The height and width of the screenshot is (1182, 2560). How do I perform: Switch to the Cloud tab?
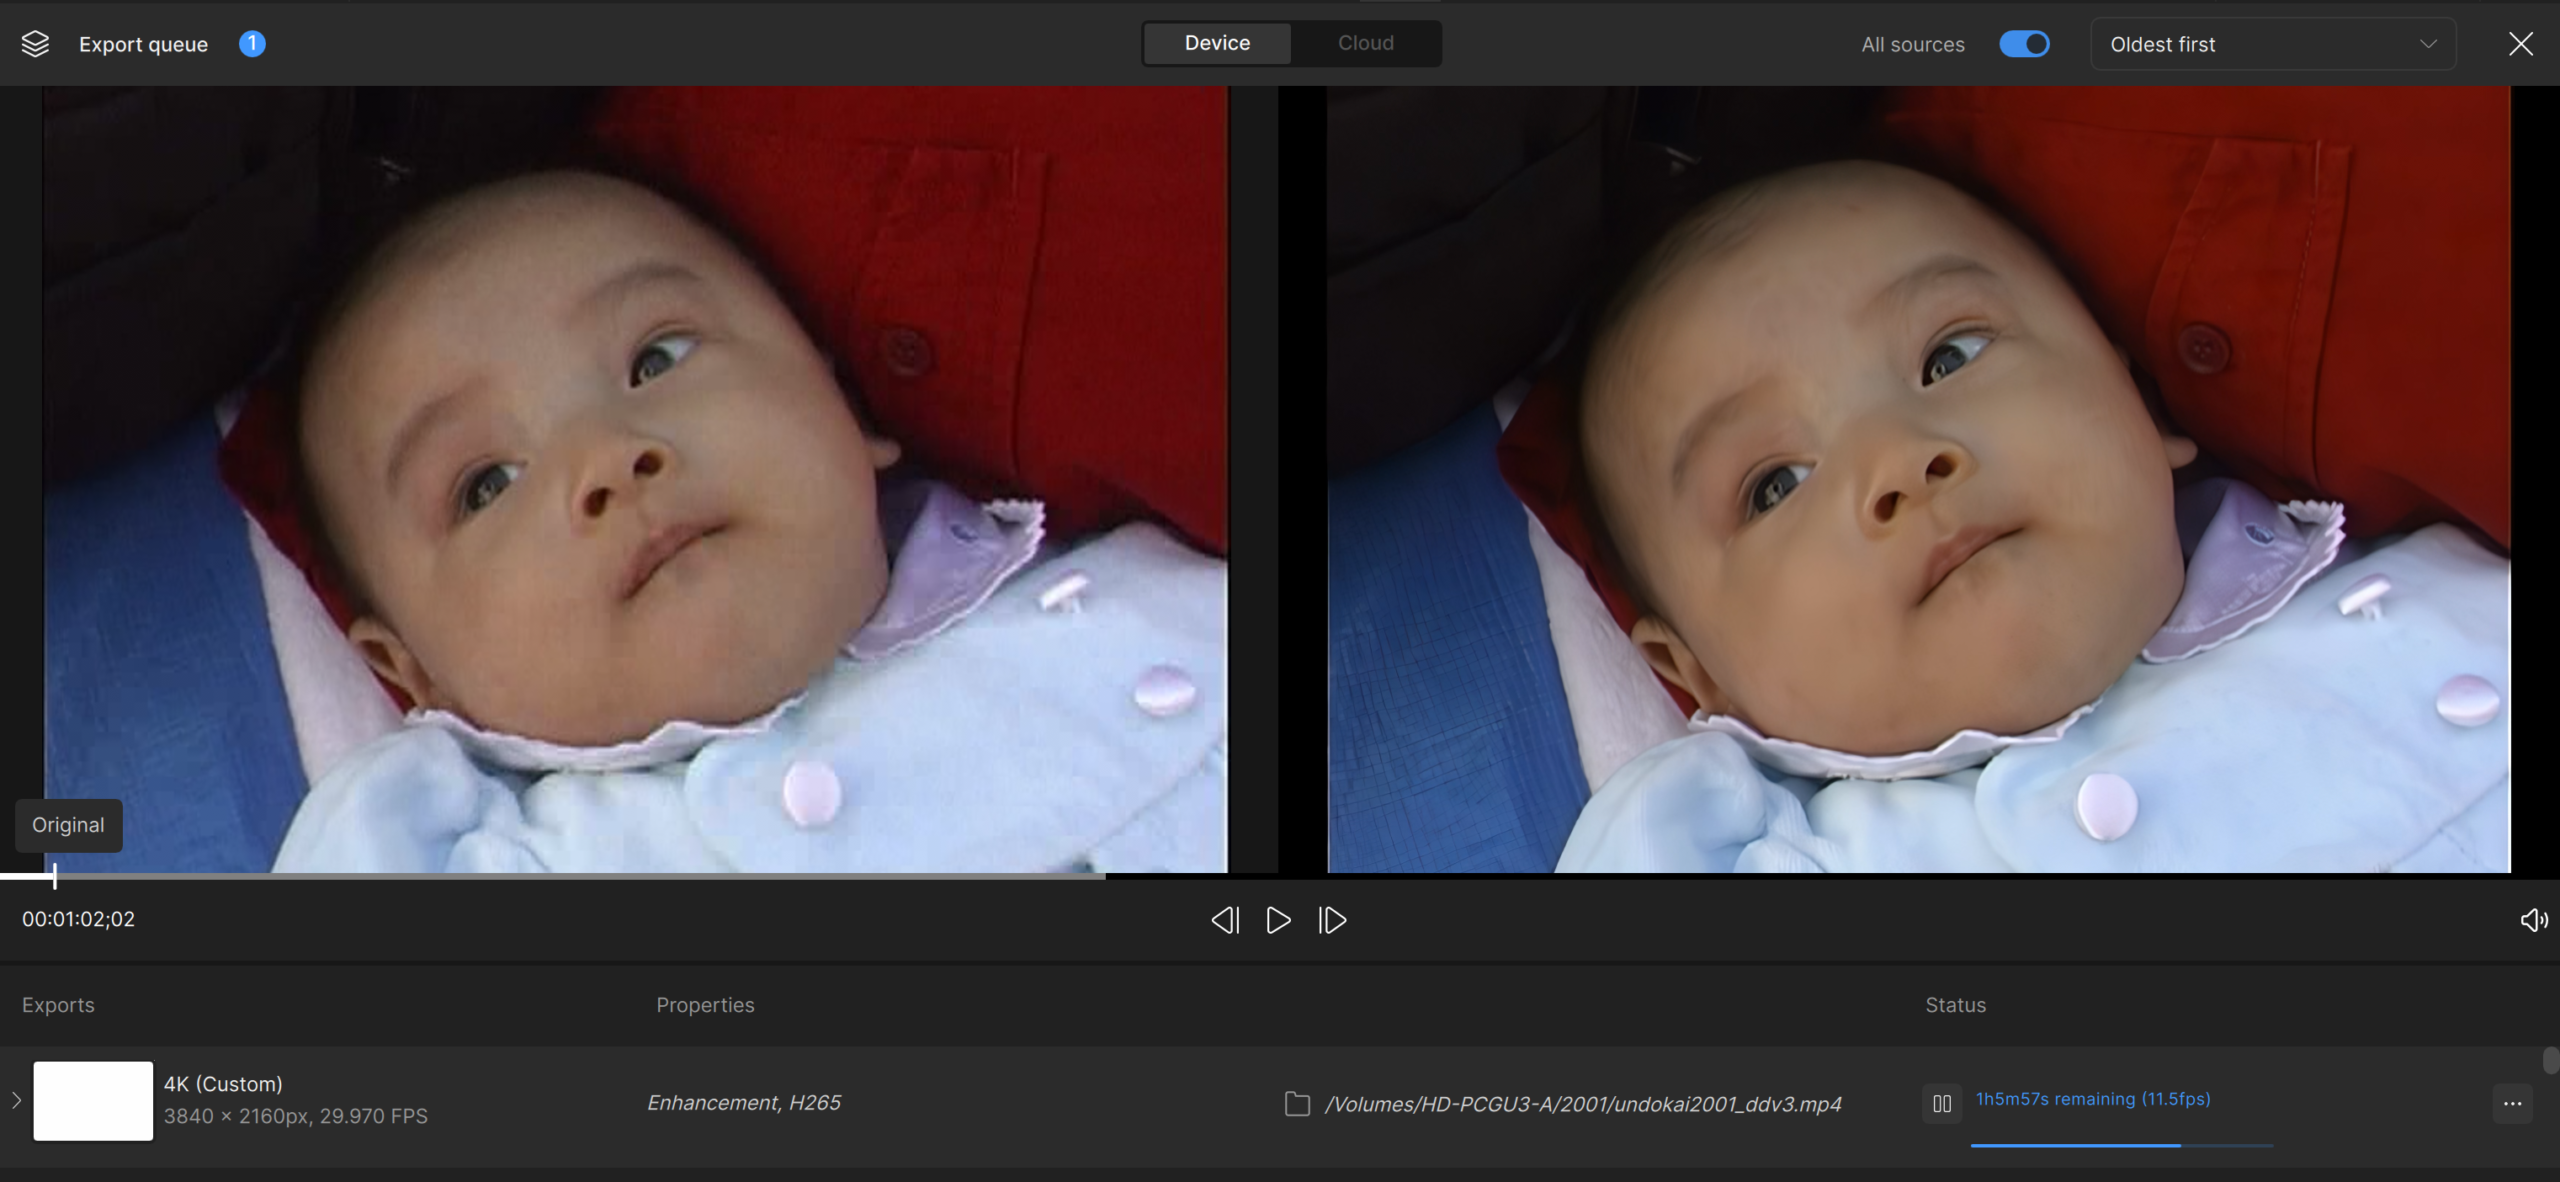pyautogui.click(x=1365, y=43)
